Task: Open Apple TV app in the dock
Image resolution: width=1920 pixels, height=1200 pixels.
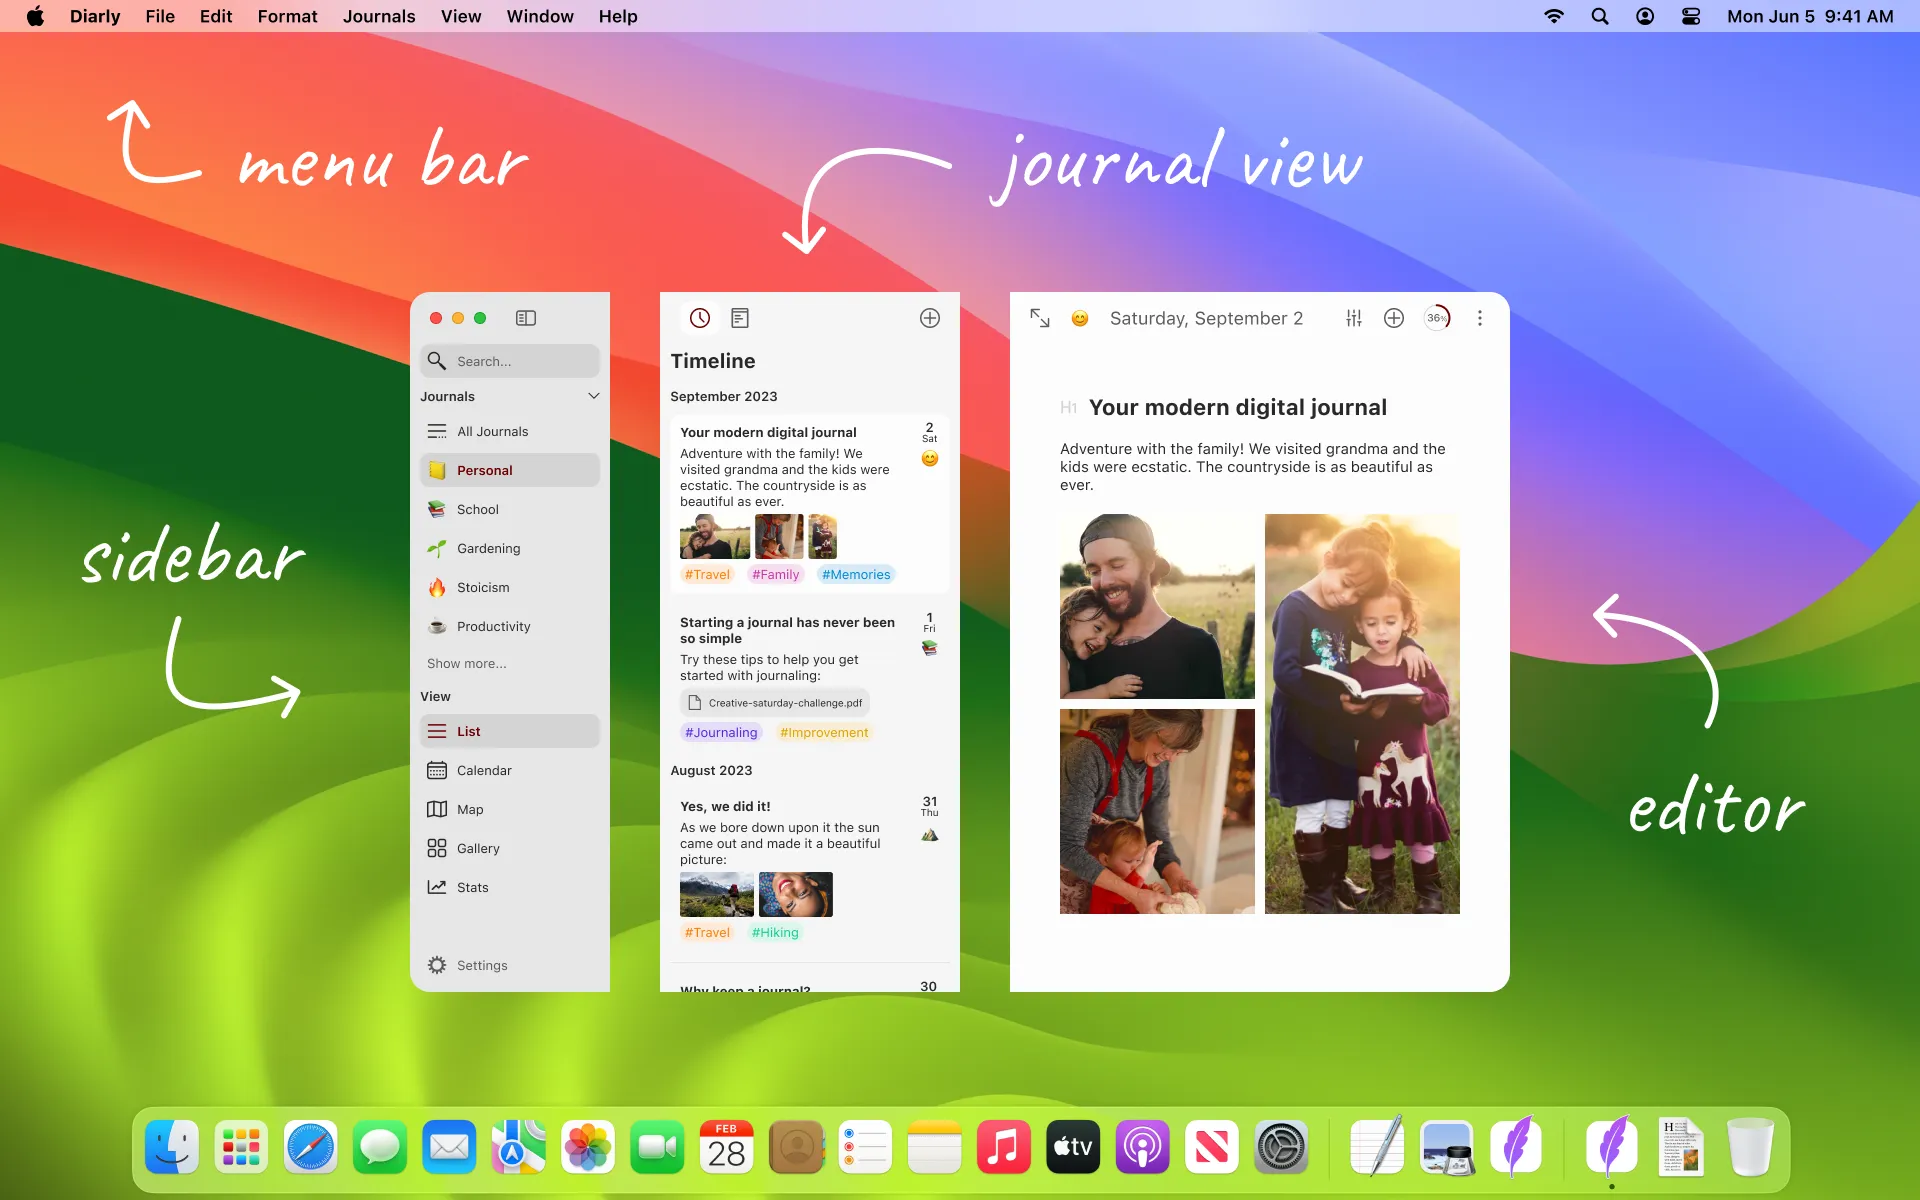Action: click(x=1073, y=1147)
